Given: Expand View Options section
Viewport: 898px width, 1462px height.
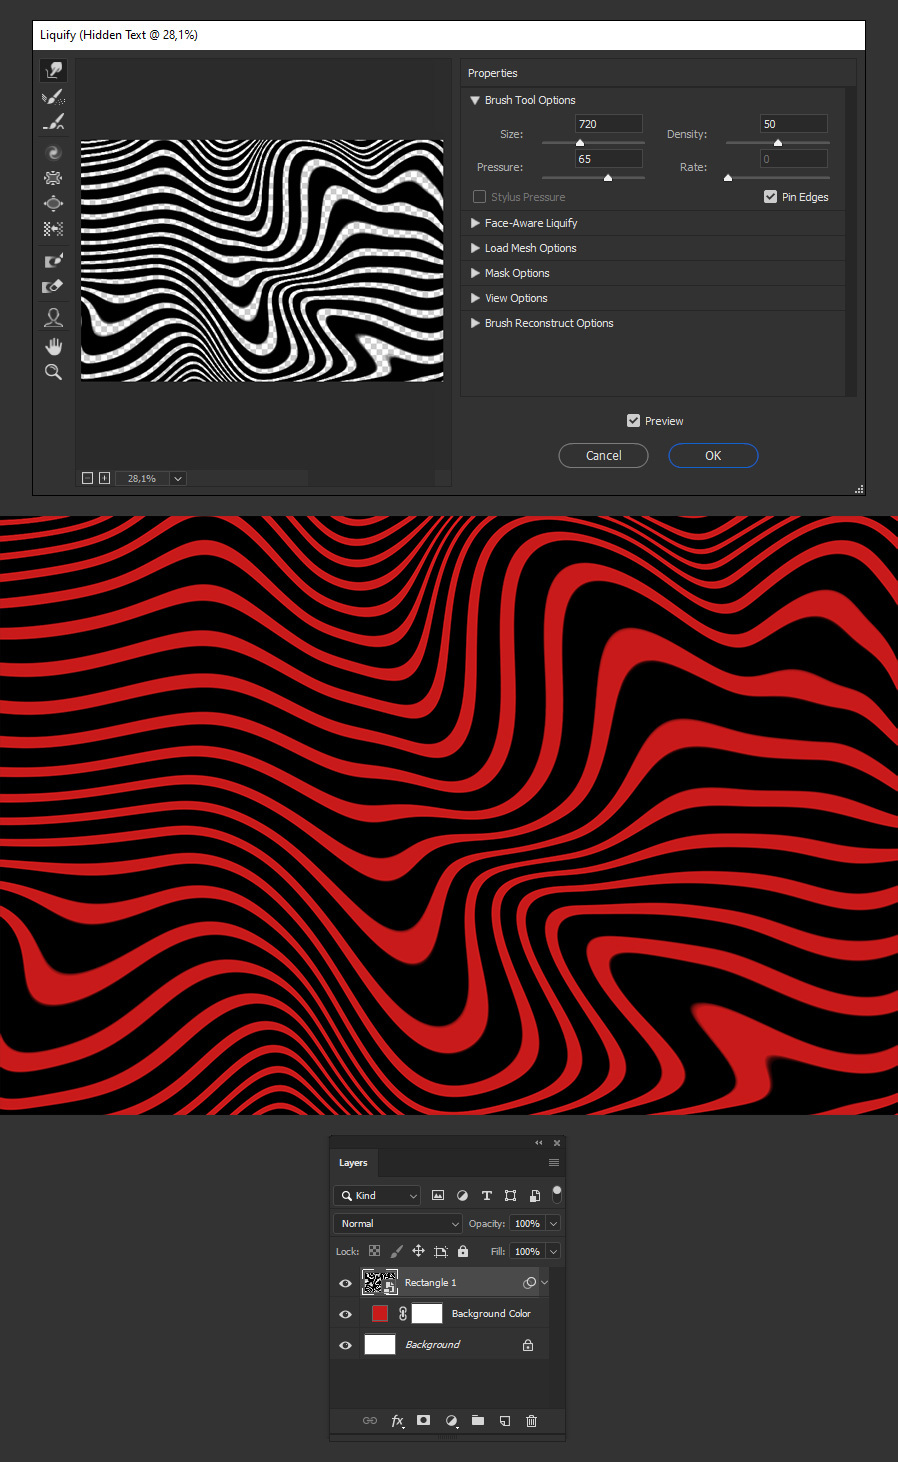Looking at the screenshot, I should (x=475, y=298).
